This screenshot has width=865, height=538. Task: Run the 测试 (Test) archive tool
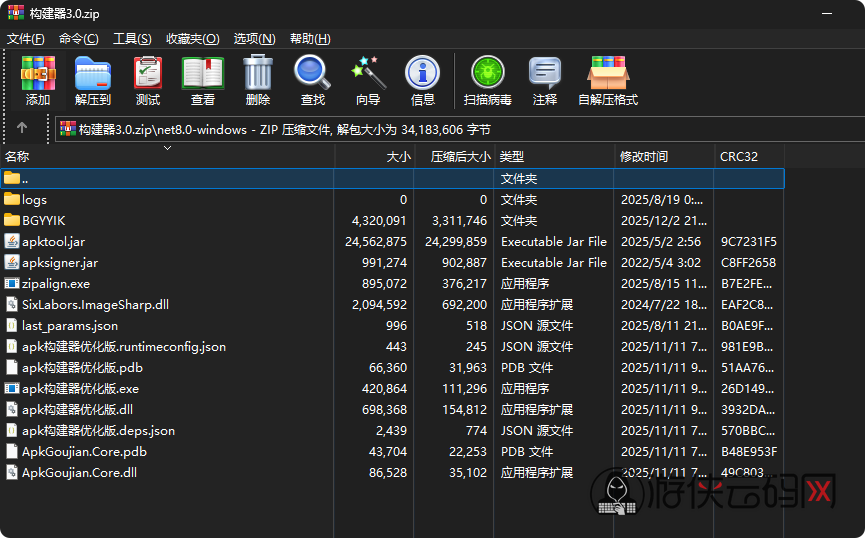pyautogui.click(x=148, y=80)
